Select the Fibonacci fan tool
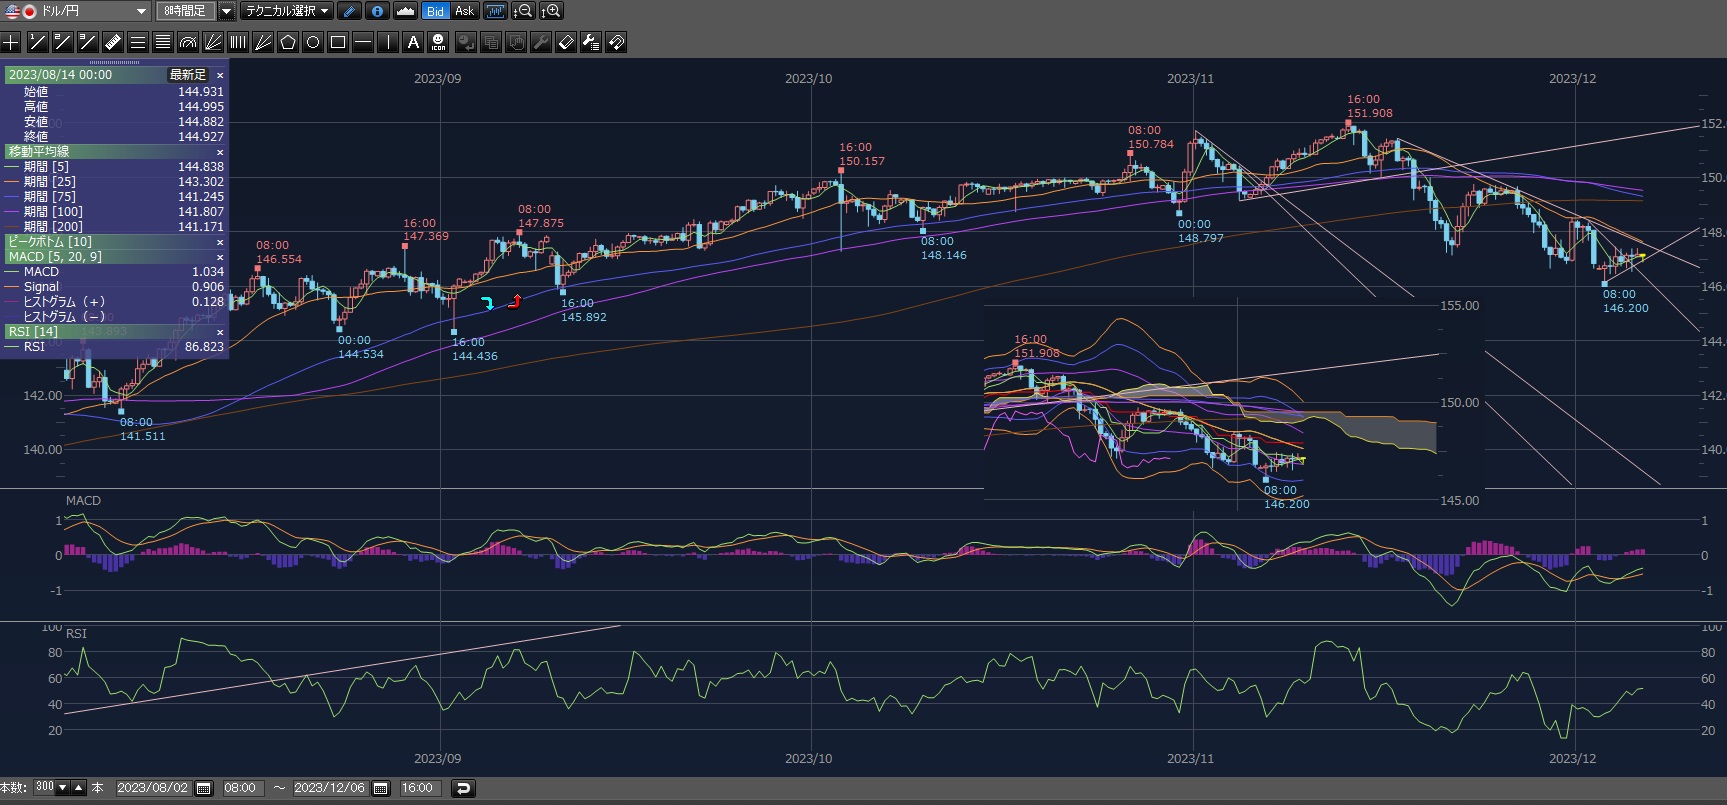 (x=213, y=42)
